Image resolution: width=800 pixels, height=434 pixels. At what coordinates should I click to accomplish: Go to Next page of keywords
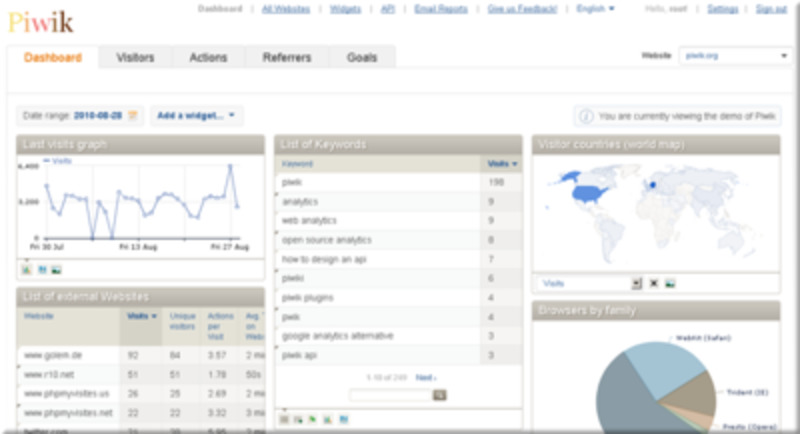426,377
